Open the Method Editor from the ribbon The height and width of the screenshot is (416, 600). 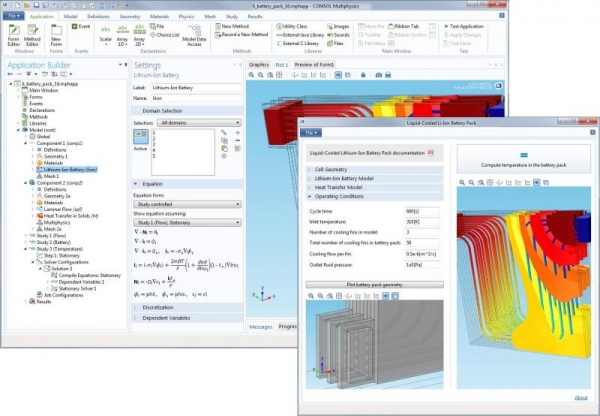click(x=32, y=35)
